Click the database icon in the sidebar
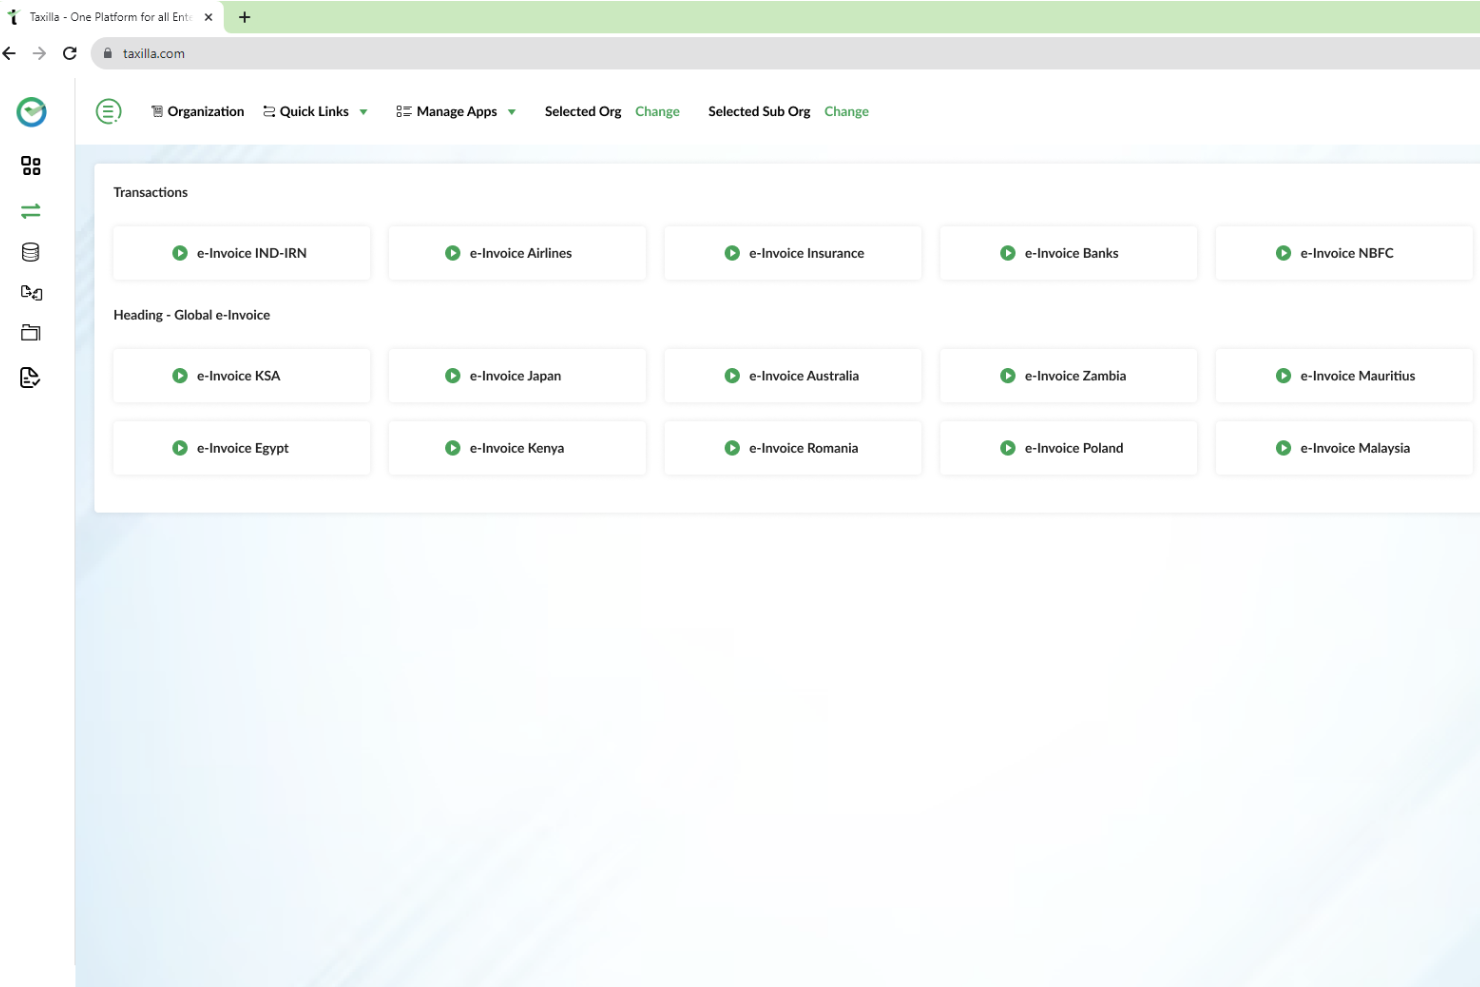Image resolution: width=1480 pixels, height=987 pixels. (x=30, y=251)
